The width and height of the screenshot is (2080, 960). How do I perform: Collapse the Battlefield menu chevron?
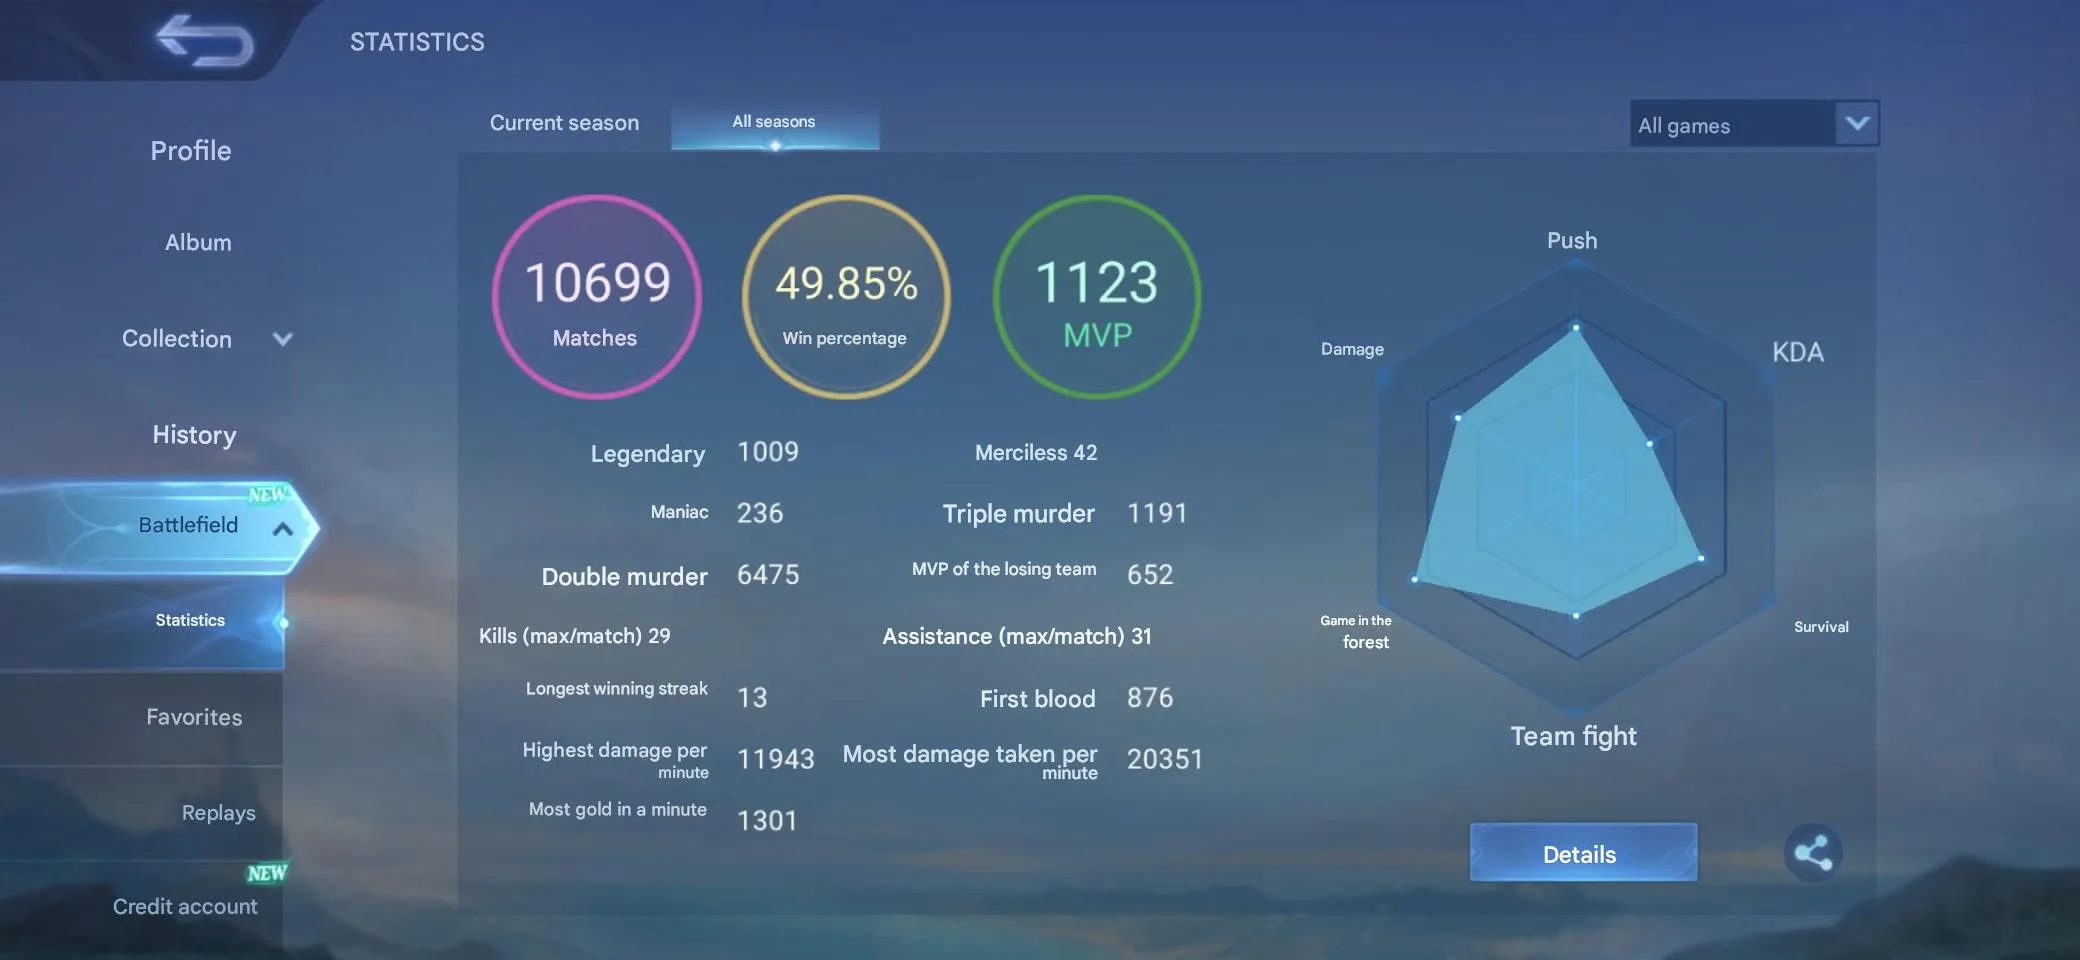[x=283, y=528]
